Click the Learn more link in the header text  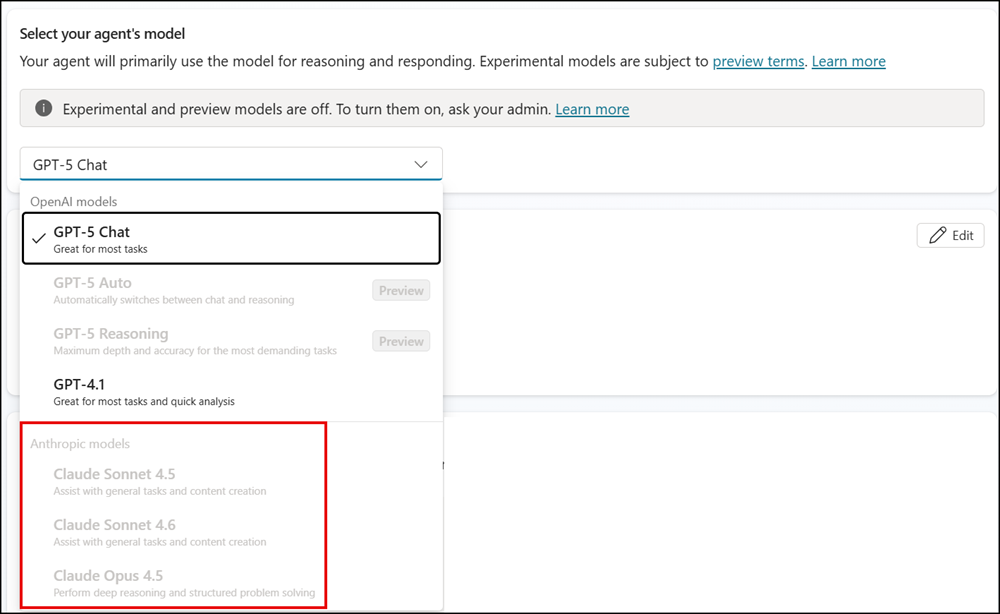[848, 61]
